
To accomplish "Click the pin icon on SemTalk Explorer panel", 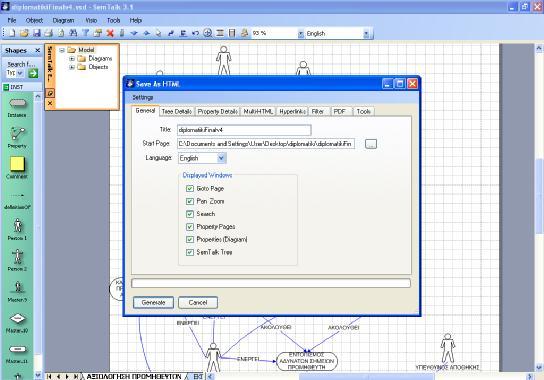I will (x=50, y=93).
